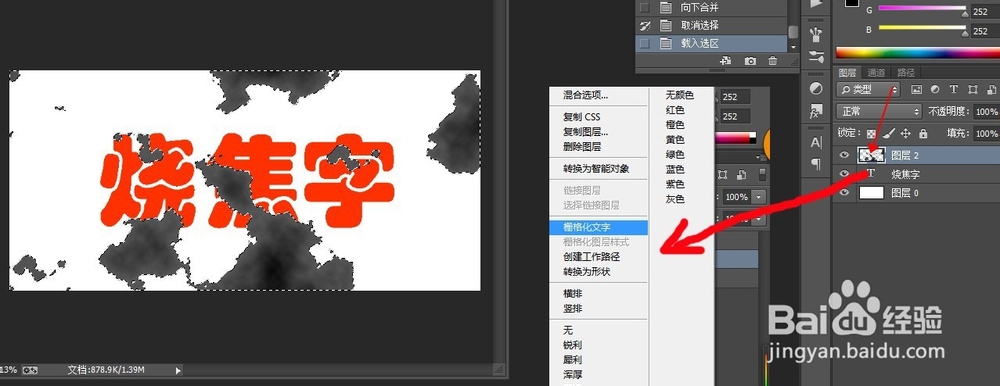Open the blend mode 正常 dropdown
1000x386 pixels.
[879, 112]
